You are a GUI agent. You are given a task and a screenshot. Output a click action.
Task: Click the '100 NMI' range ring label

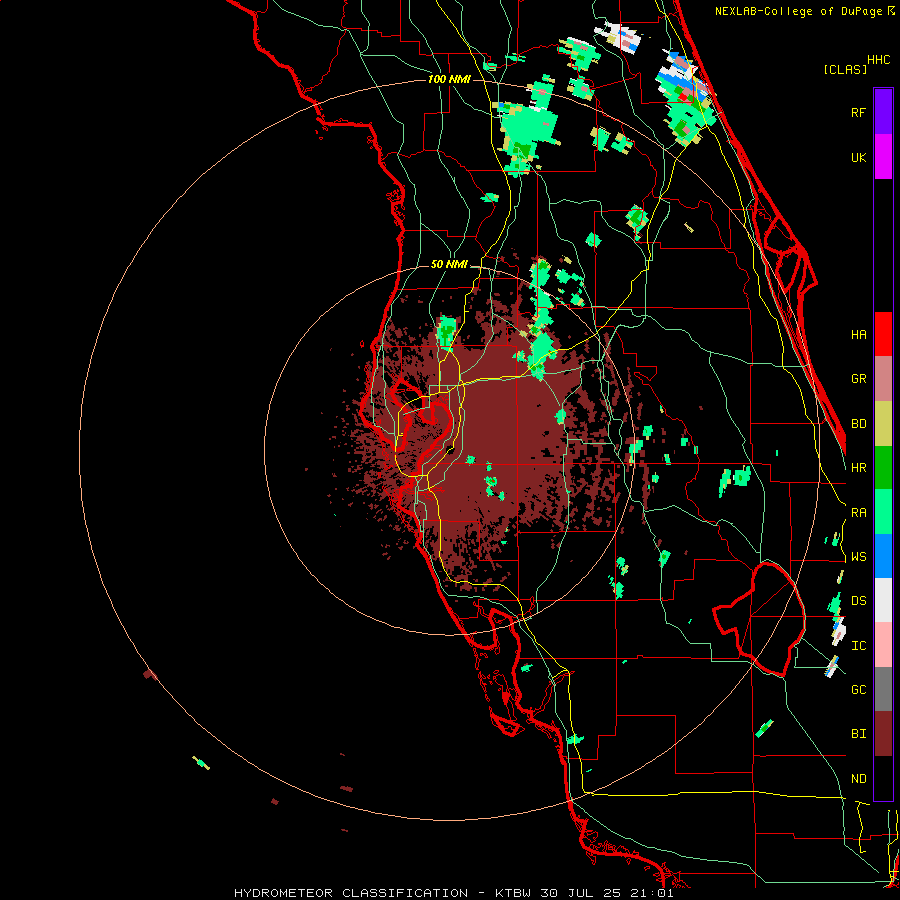(449, 79)
